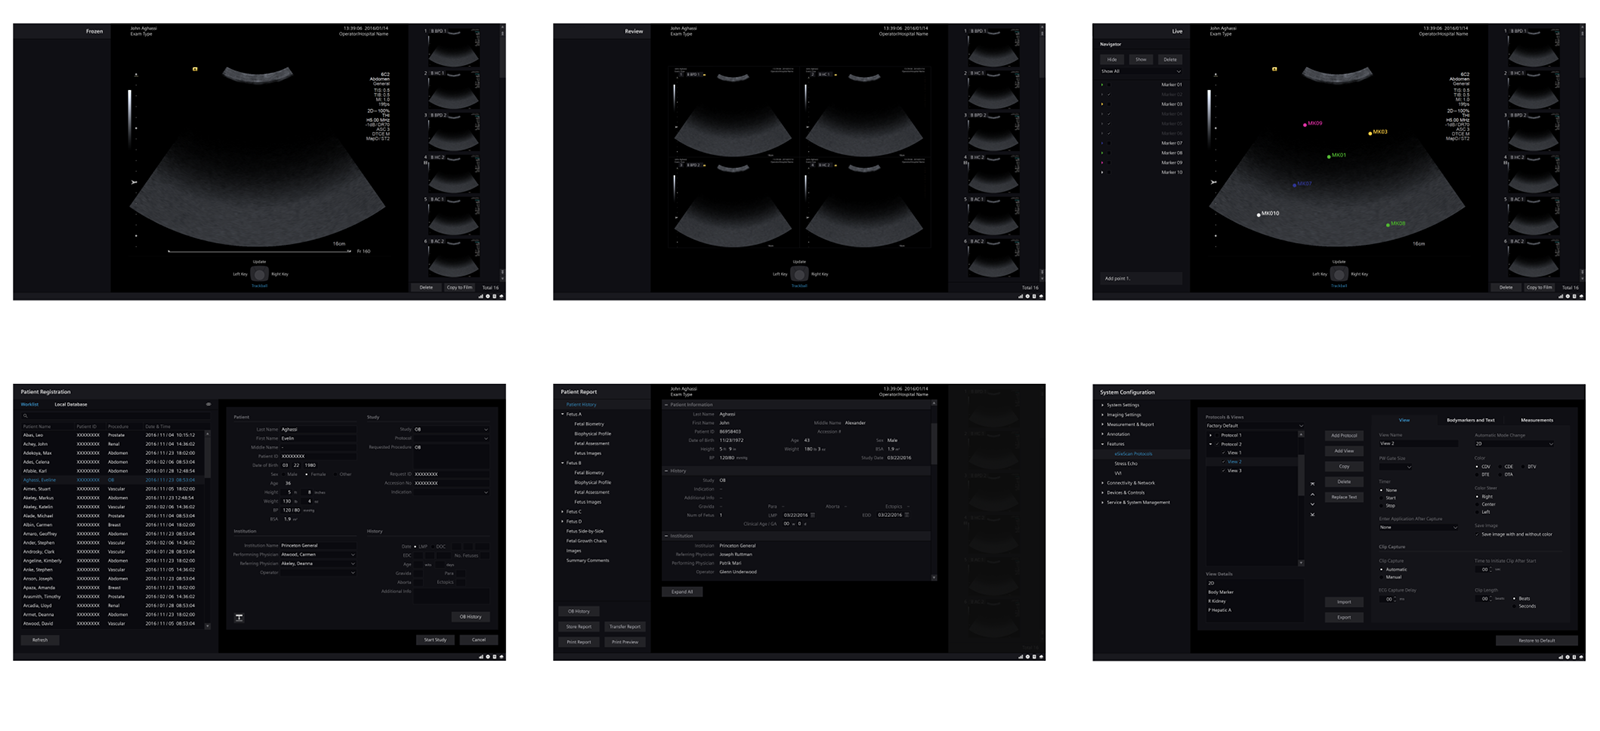
Task: Select thumbnail 3 B BPD 2 in Live screen
Action: (x=1533, y=132)
